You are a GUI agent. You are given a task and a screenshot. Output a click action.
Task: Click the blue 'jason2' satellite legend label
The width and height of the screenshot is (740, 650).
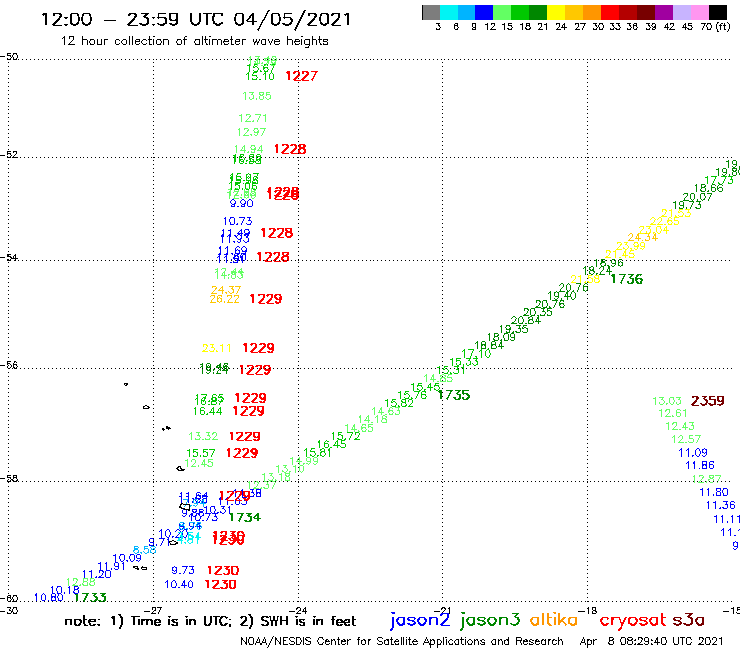(420, 620)
